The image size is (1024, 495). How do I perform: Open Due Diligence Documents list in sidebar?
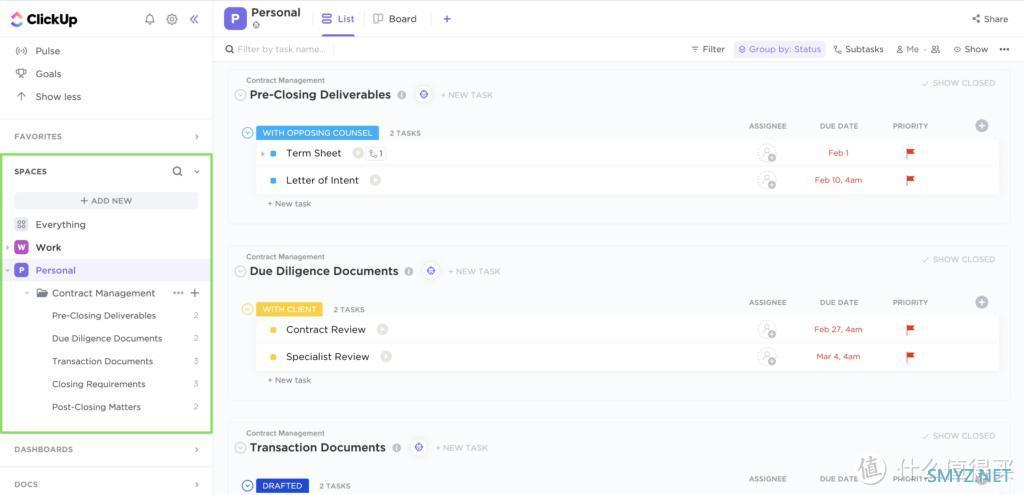(107, 338)
